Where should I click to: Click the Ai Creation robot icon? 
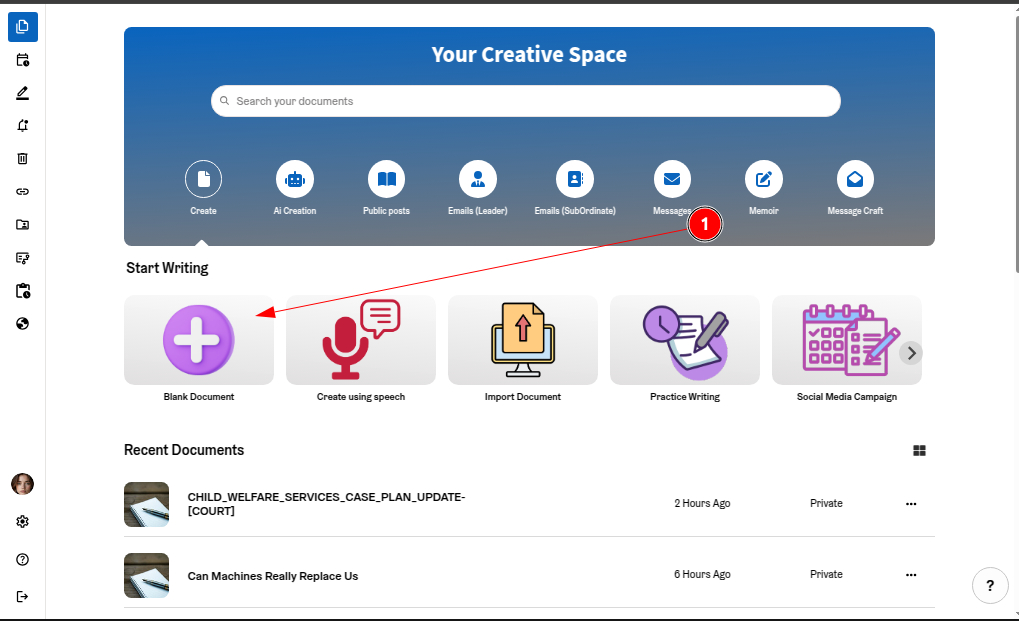[x=294, y=180]
